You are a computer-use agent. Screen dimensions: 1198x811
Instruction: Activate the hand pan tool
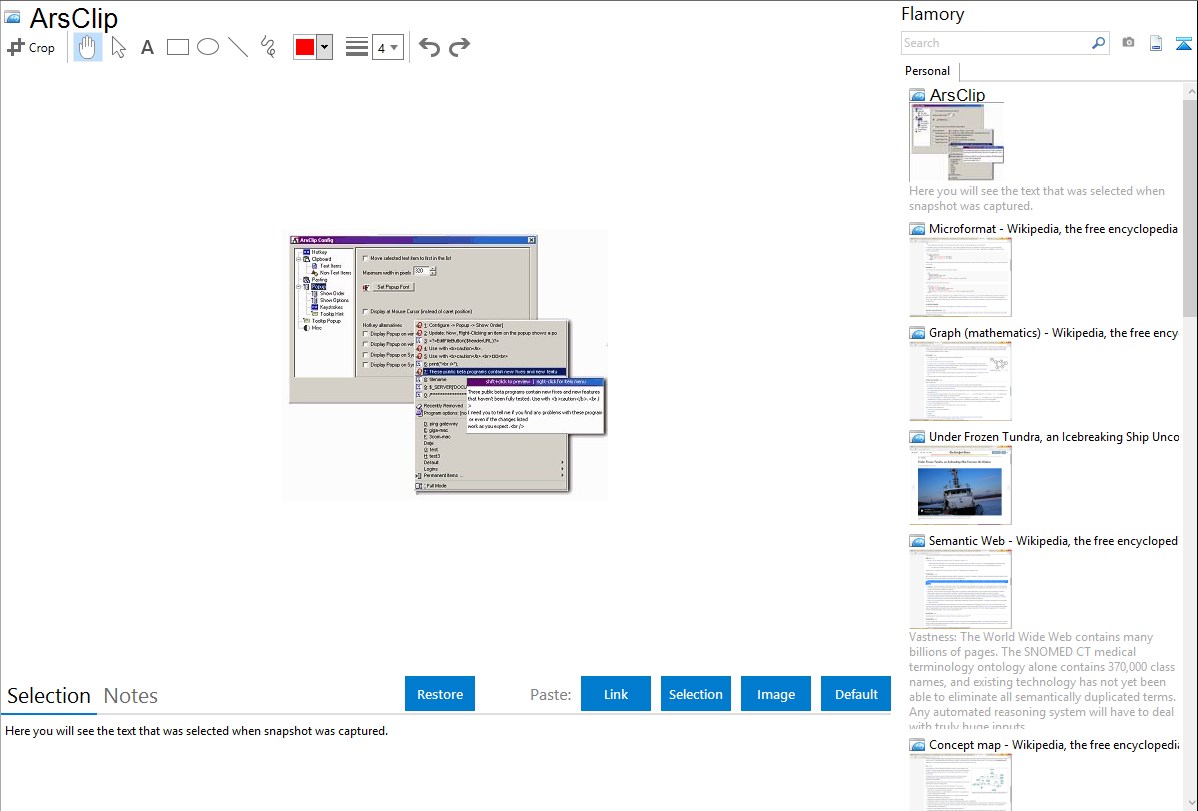(87, 47)
